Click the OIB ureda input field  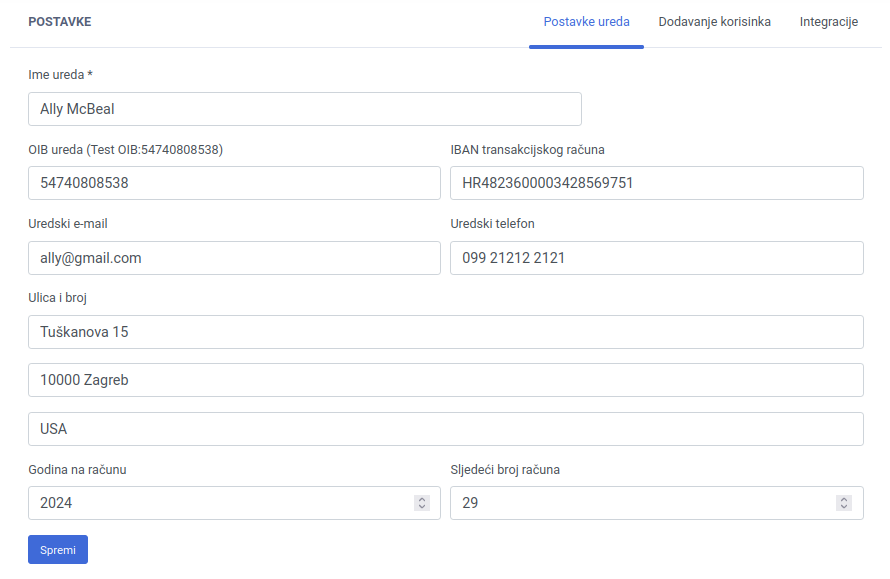pyautogui.click(x=234, y=183)
